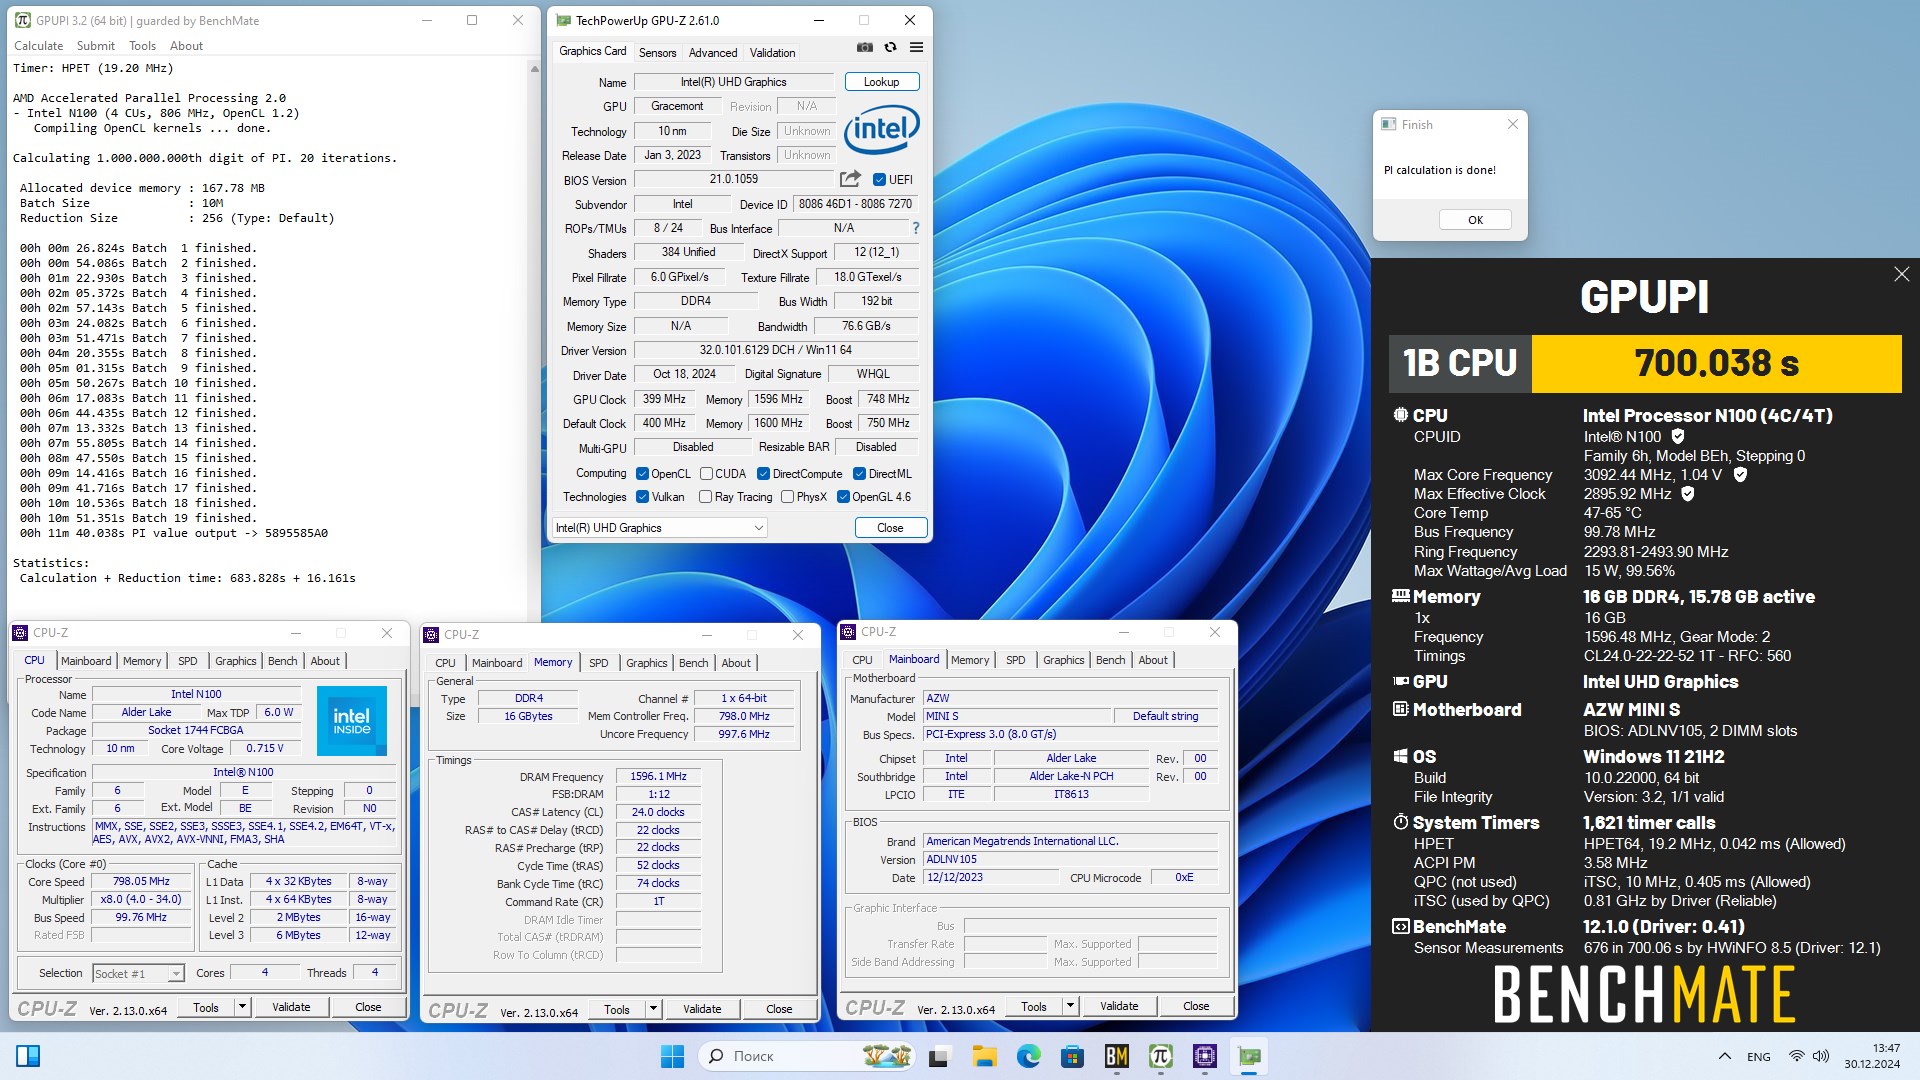Screen dimensions: 1920x1080
Task: Open File Explorer from the taskbar
Action: pyautogui.click(x=984, y=1056)
